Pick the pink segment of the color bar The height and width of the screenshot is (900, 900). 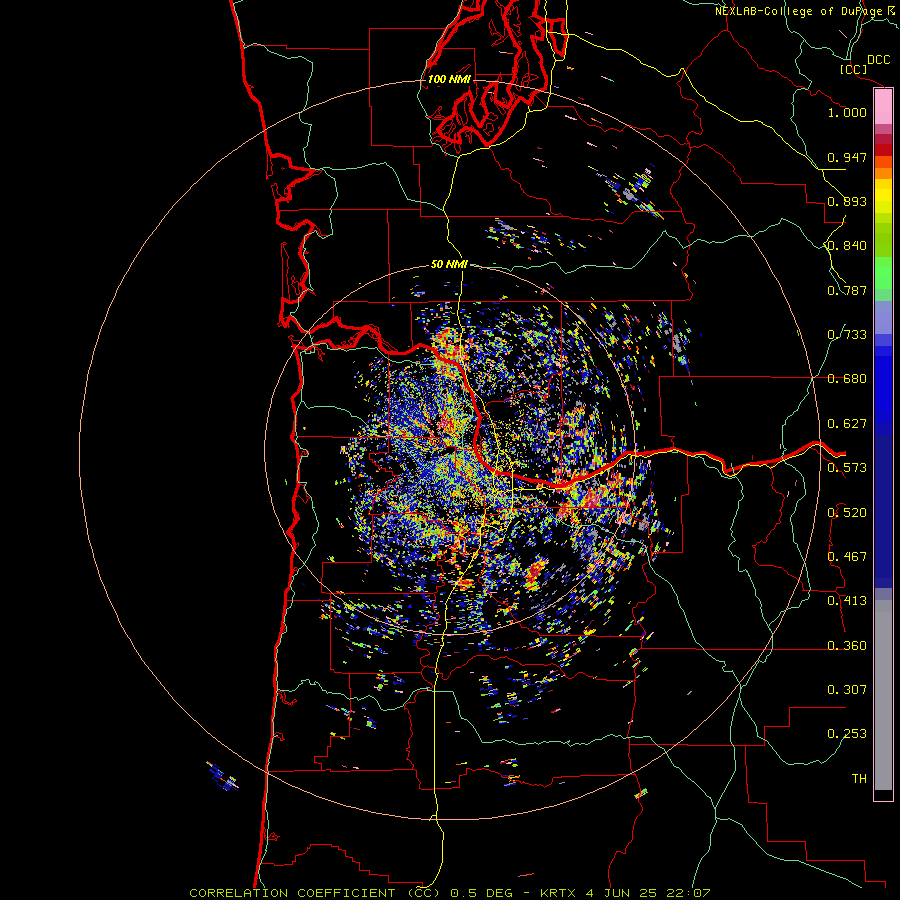883,107
